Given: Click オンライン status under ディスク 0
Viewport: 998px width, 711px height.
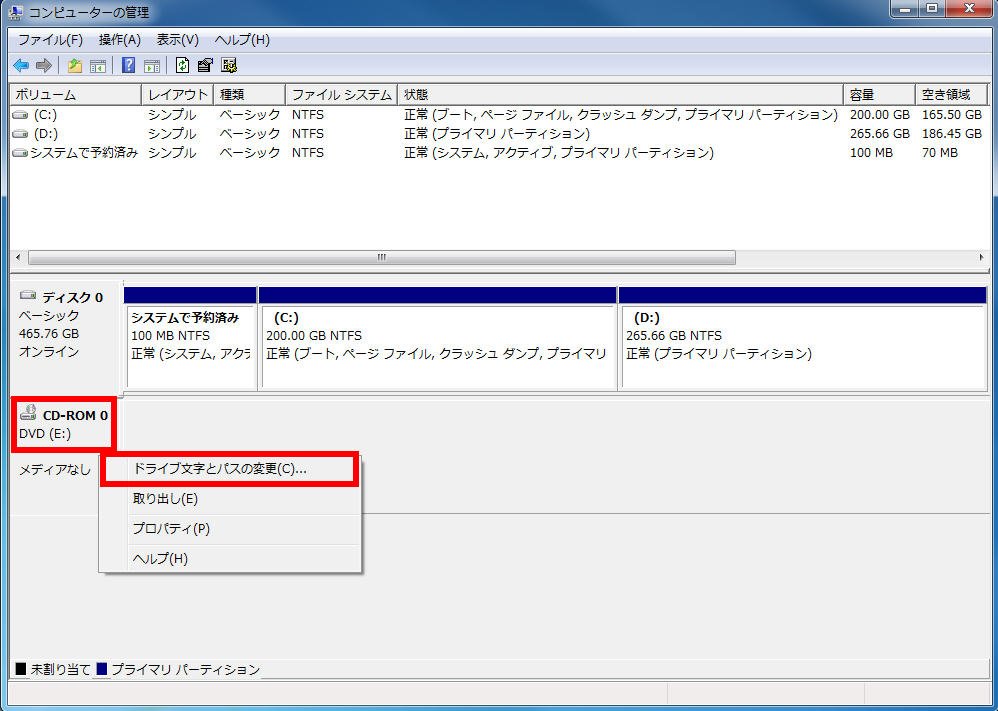Looking at the screenshot, I should (49, 352).
